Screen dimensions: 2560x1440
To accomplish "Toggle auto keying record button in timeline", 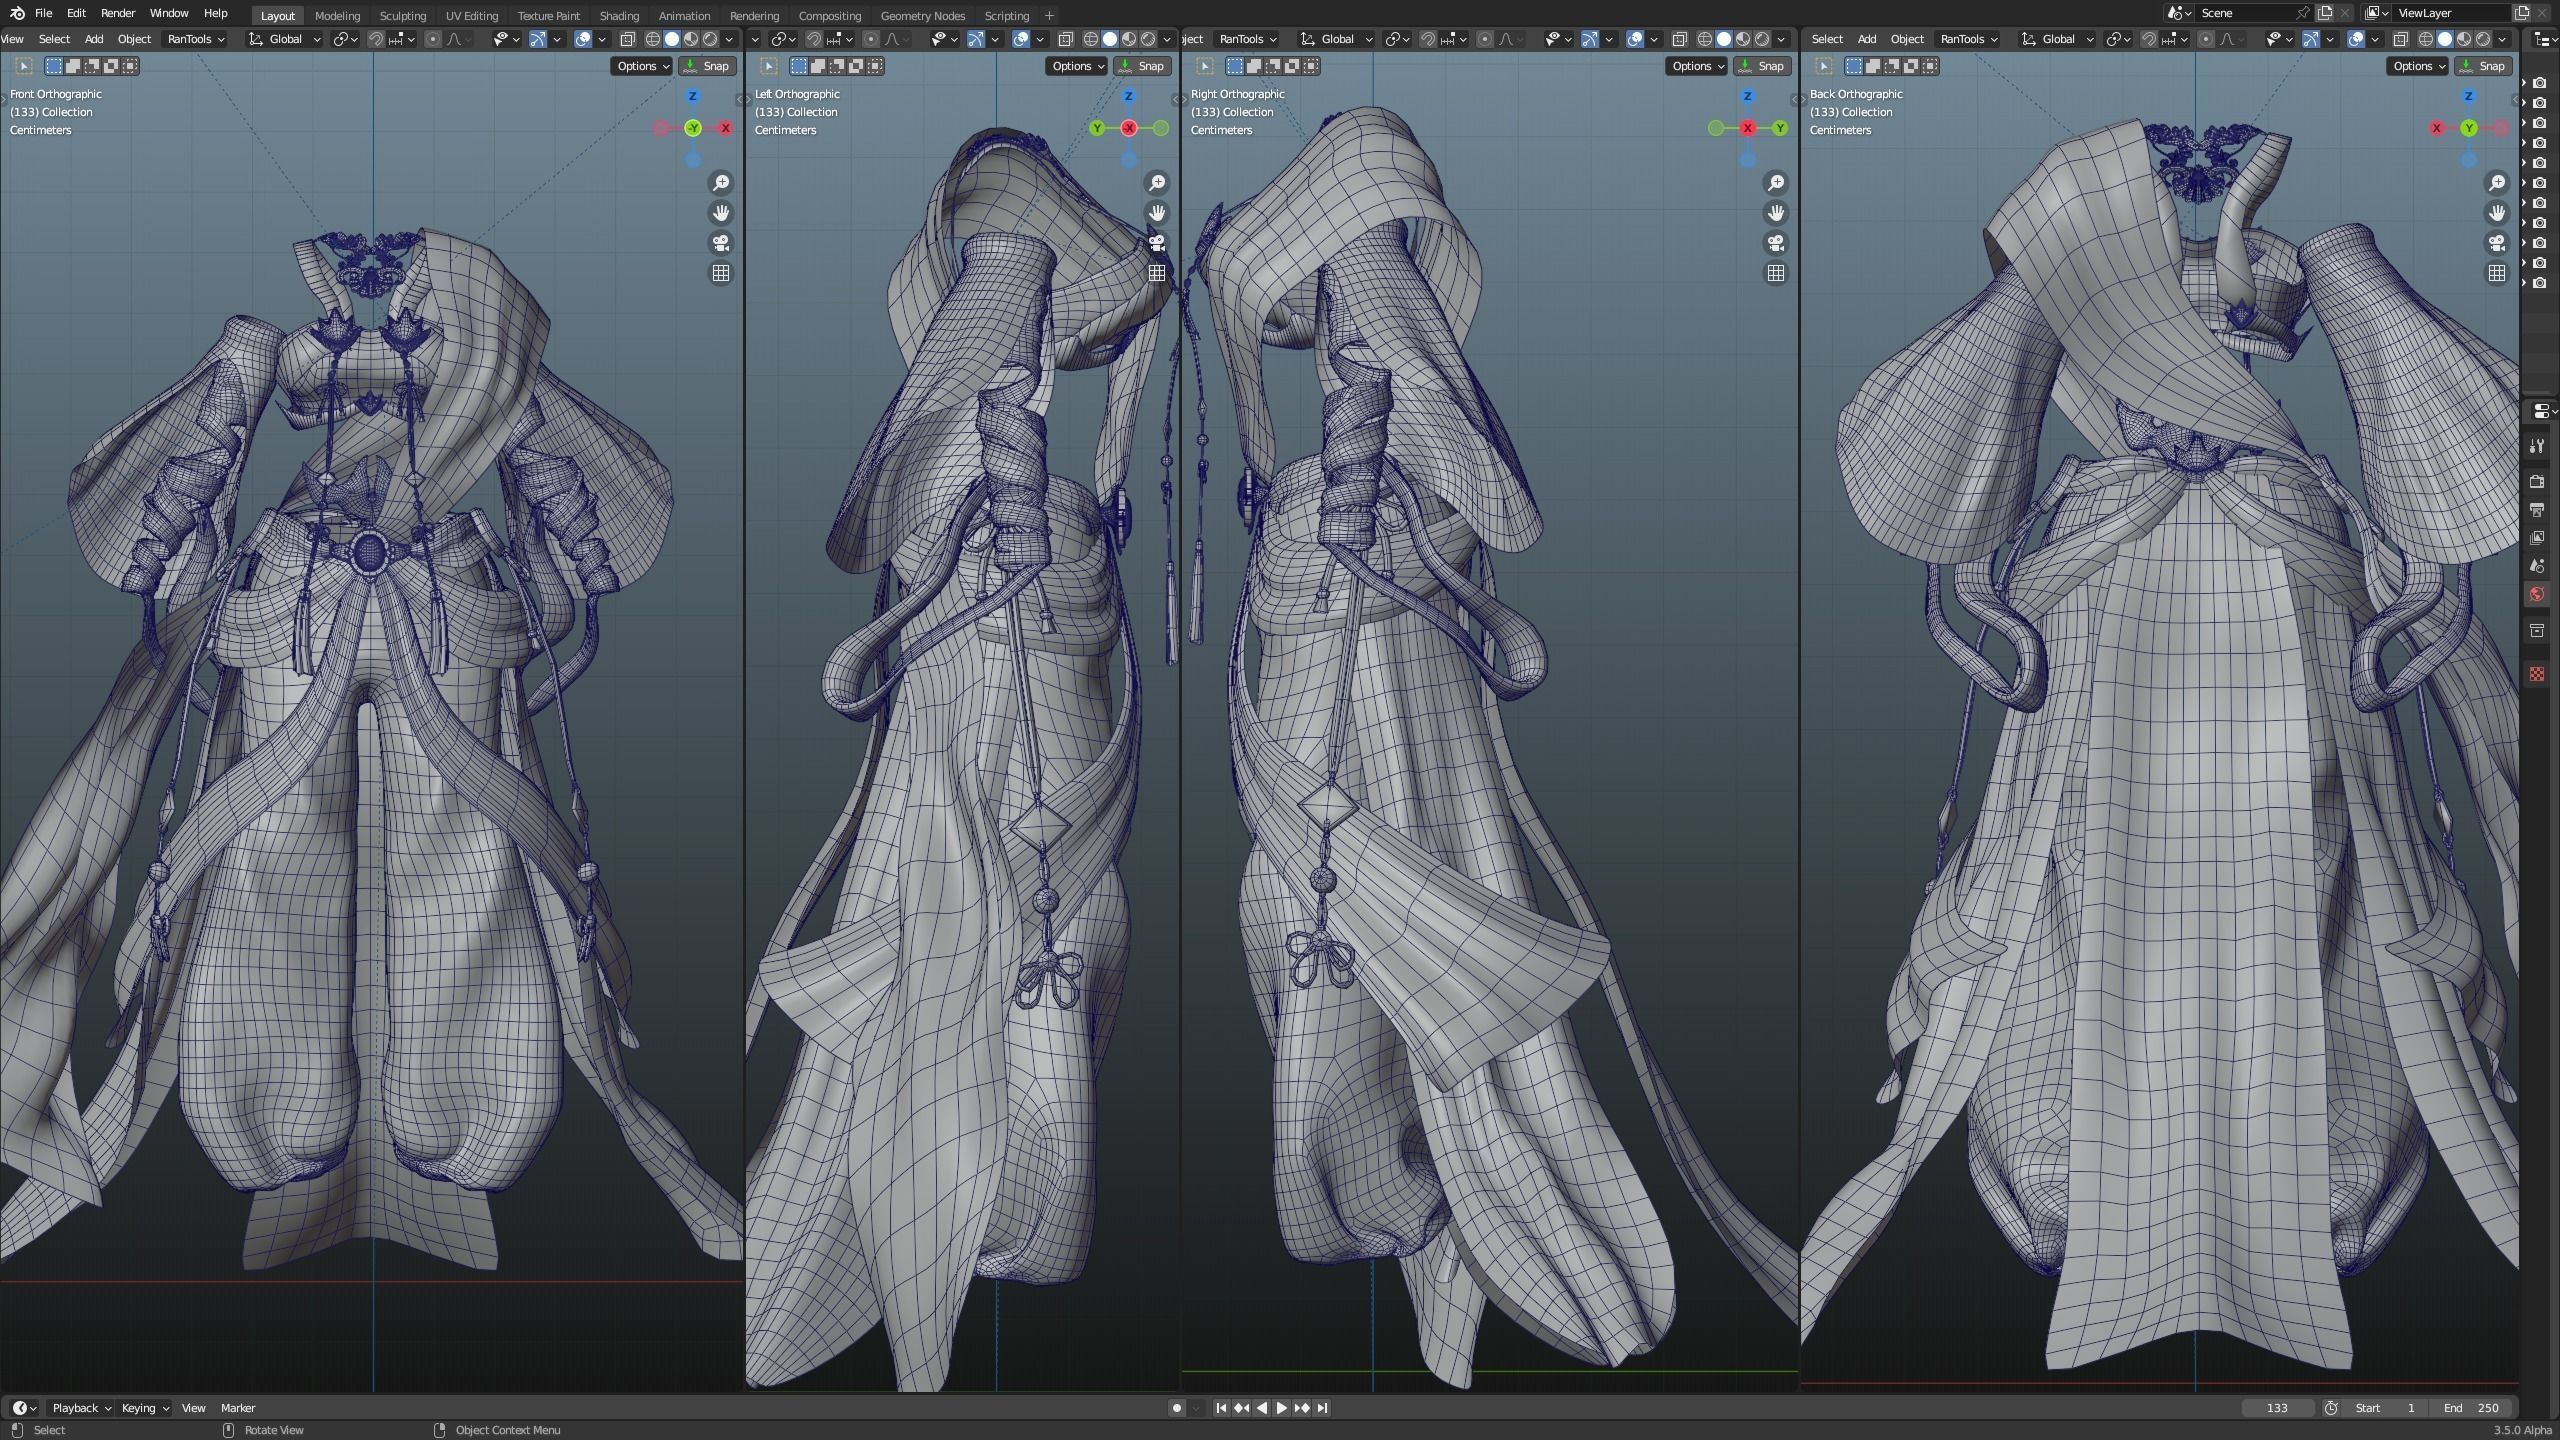I will pos(1177,1408).
